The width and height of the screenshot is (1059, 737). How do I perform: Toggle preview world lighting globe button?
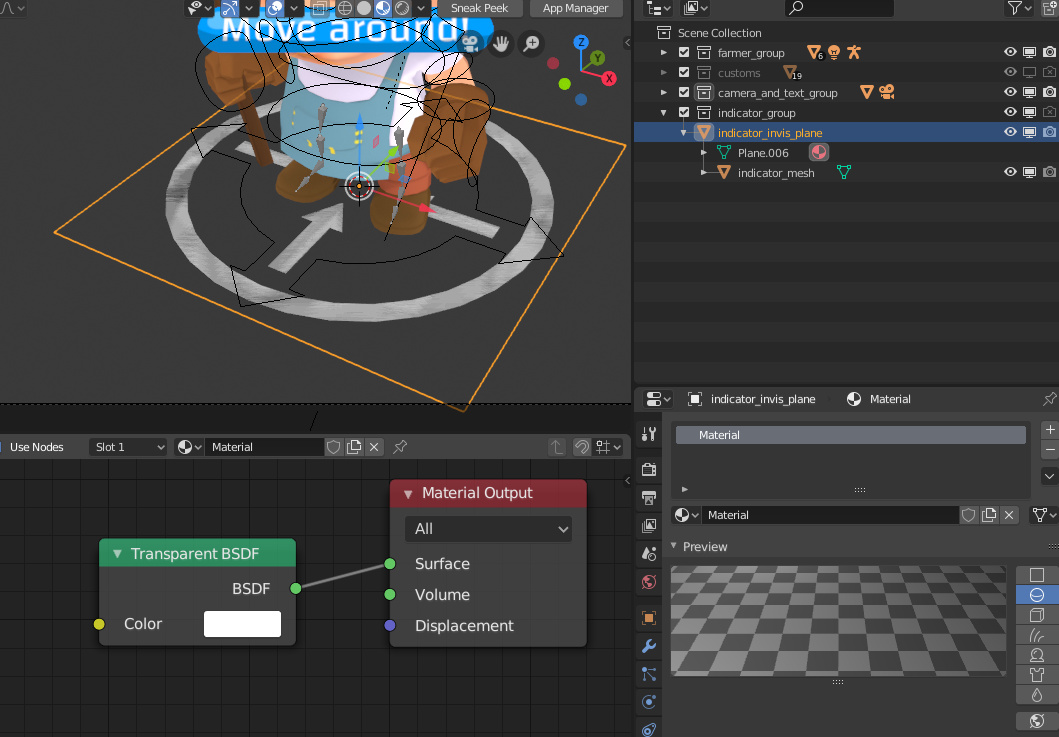pyautogui.click(x=1037, y=721)
